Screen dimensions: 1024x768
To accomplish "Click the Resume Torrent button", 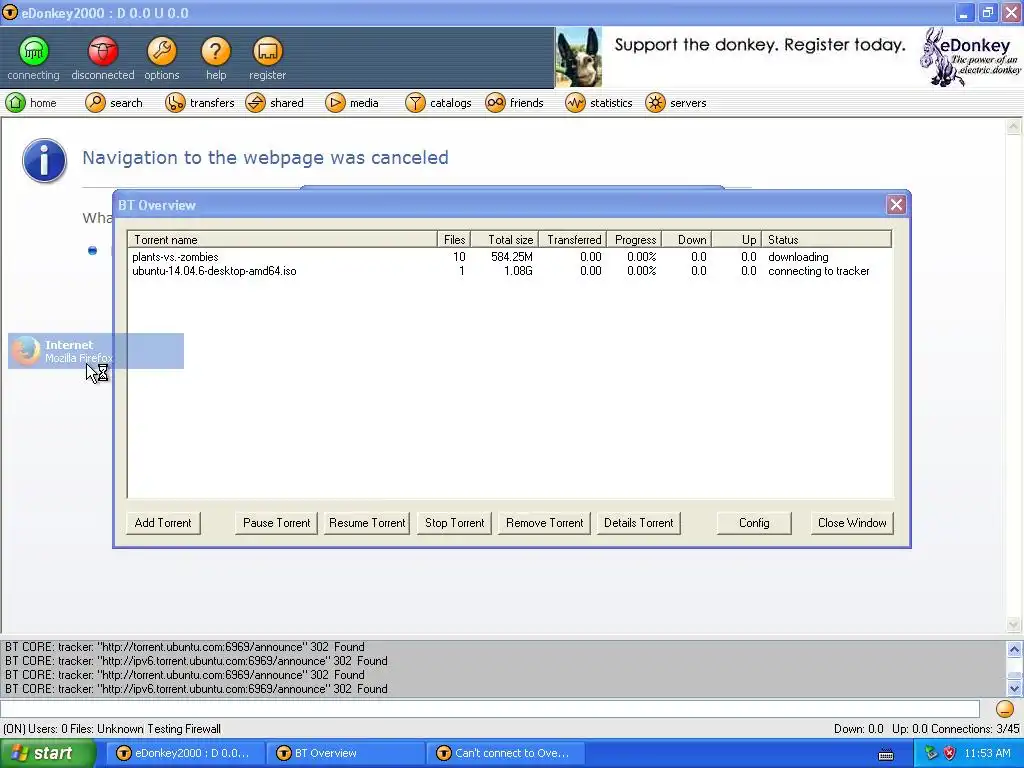I will click(367, 522).
